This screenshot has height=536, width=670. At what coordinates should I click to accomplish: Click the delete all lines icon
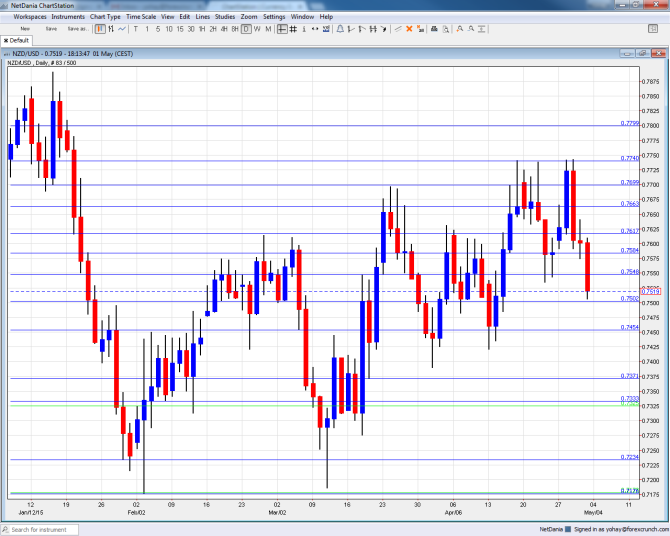coord(420,29)
